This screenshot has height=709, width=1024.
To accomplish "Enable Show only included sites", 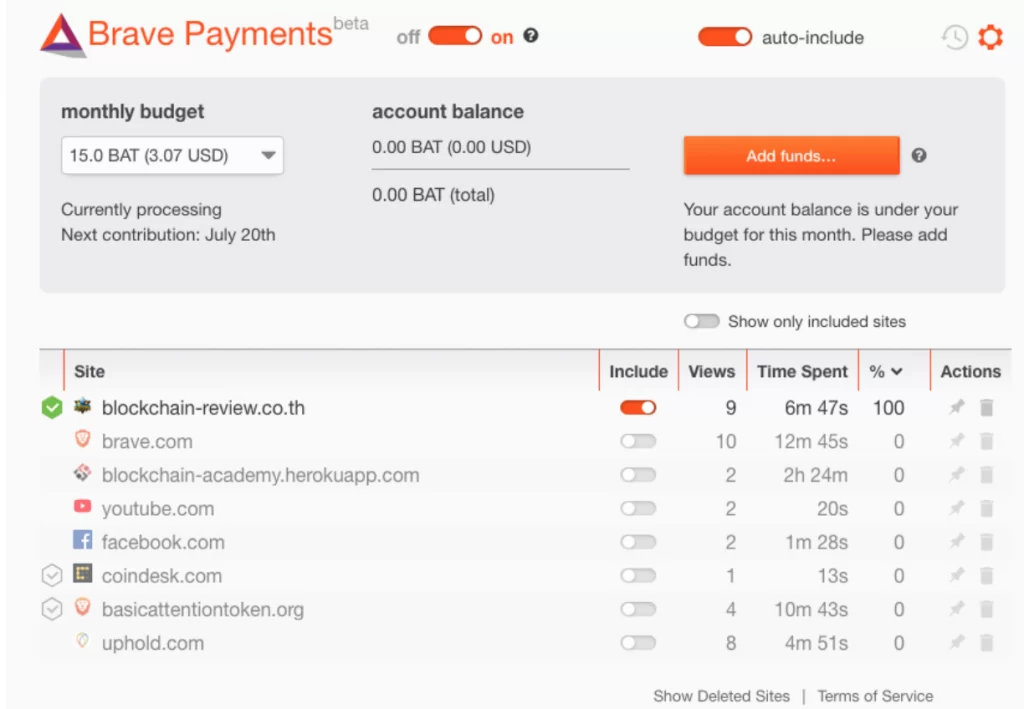I will tap(701, 322).
